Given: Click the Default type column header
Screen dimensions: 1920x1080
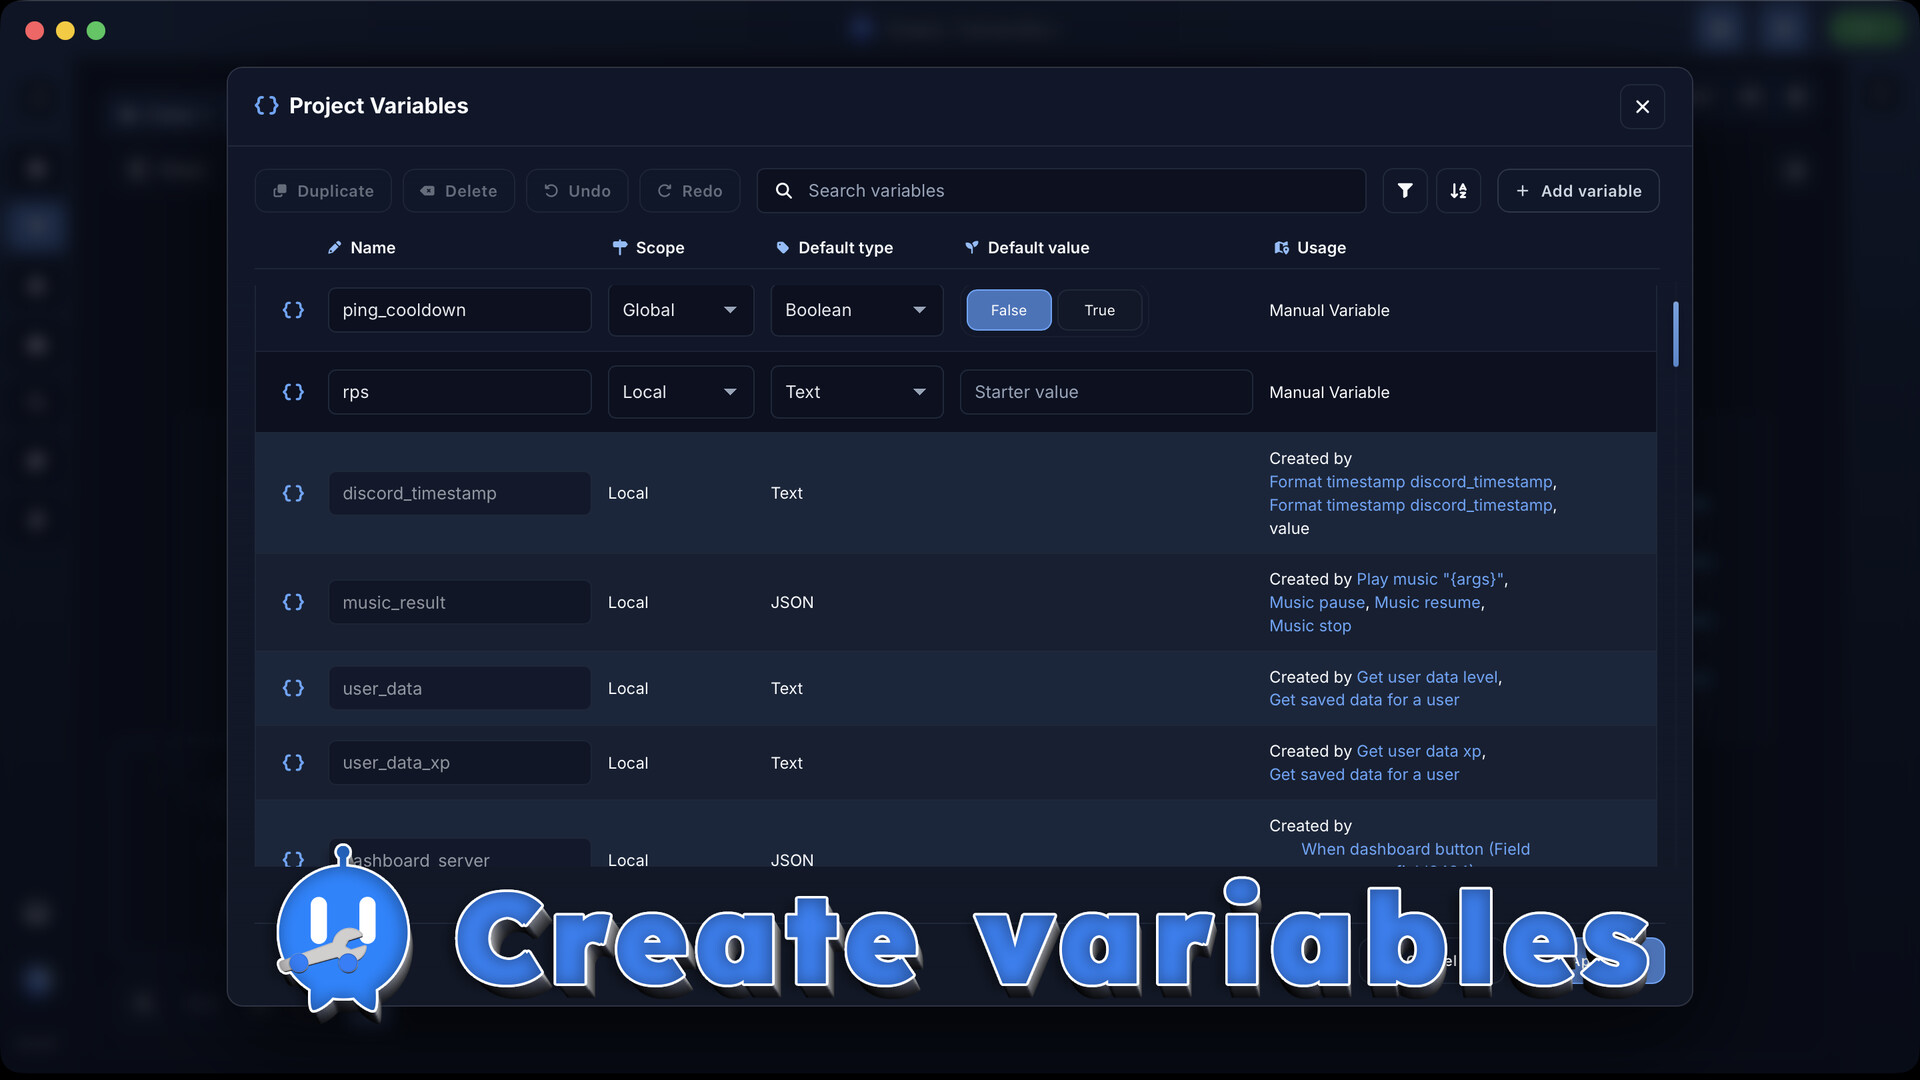Looking at the screenshot, I should coord(835,248).
